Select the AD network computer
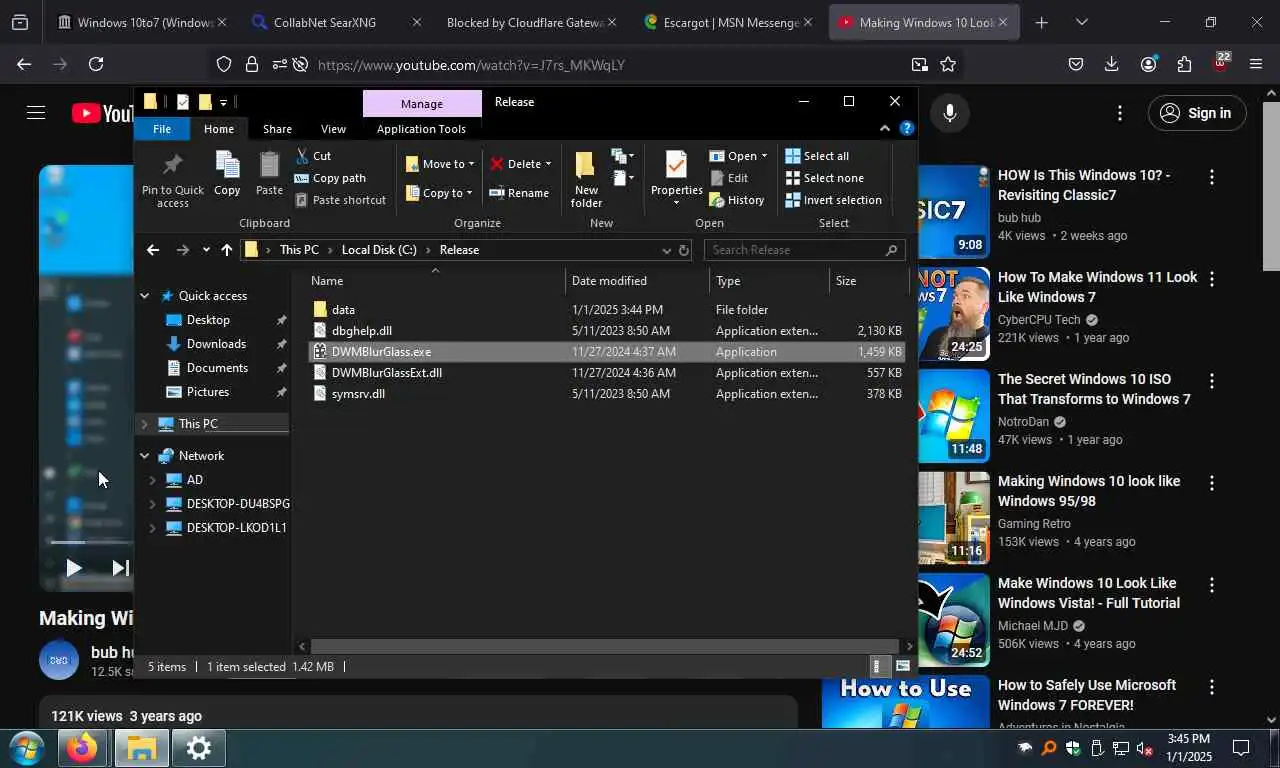 click(x=194, y=480)
